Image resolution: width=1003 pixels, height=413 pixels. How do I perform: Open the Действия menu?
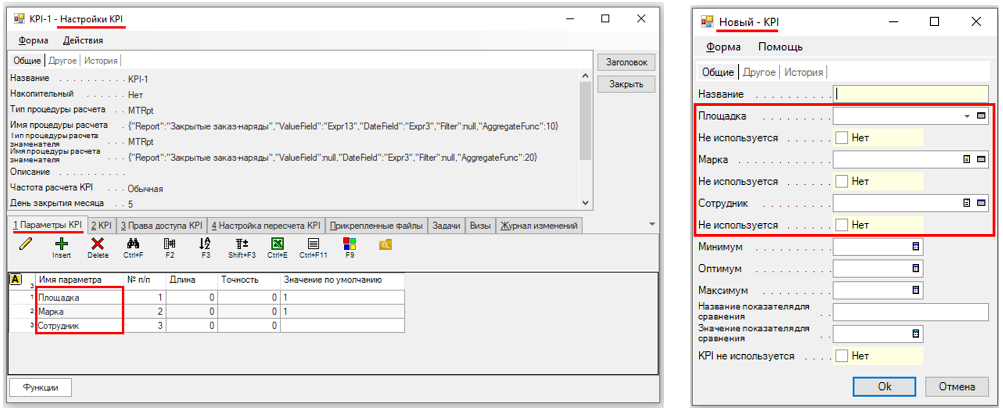pos(83,40)
